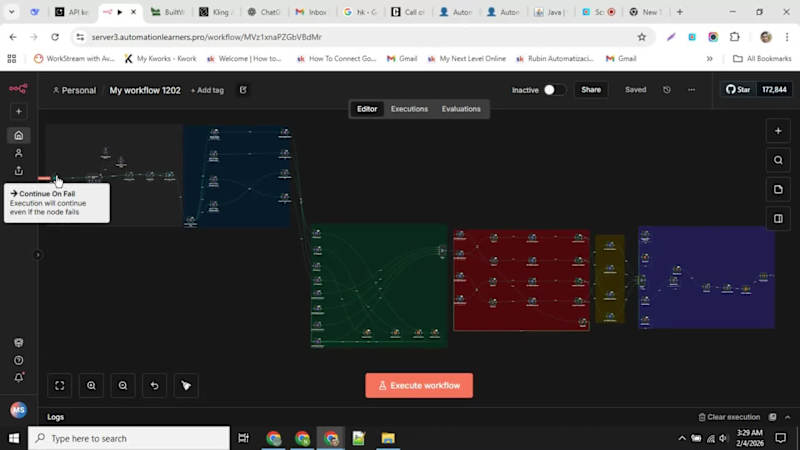Open a new browser tab
This screenshot has width=800, height=450.
[680, 12]
